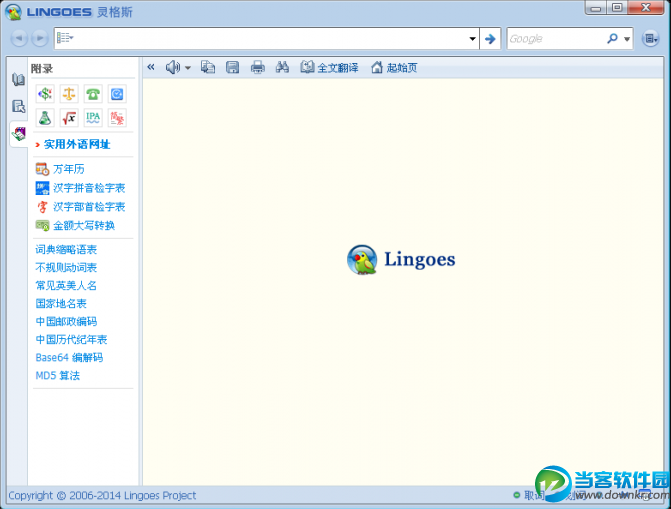Open the simplified-traditional Chinese conversion icon
The width and height of the screenshot is (671, 509).
pos(117,117)
